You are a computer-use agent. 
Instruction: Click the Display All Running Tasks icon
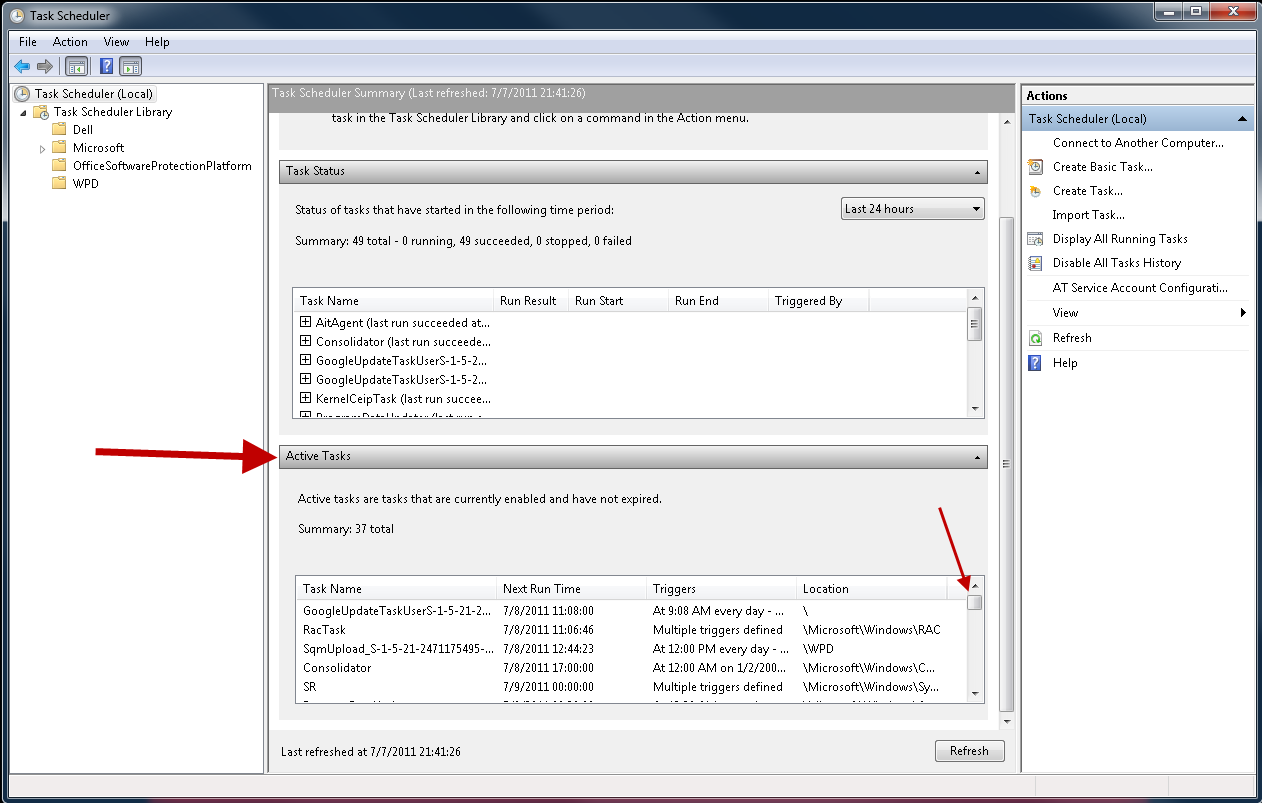pyautogui.click(x=1036, y=239)
